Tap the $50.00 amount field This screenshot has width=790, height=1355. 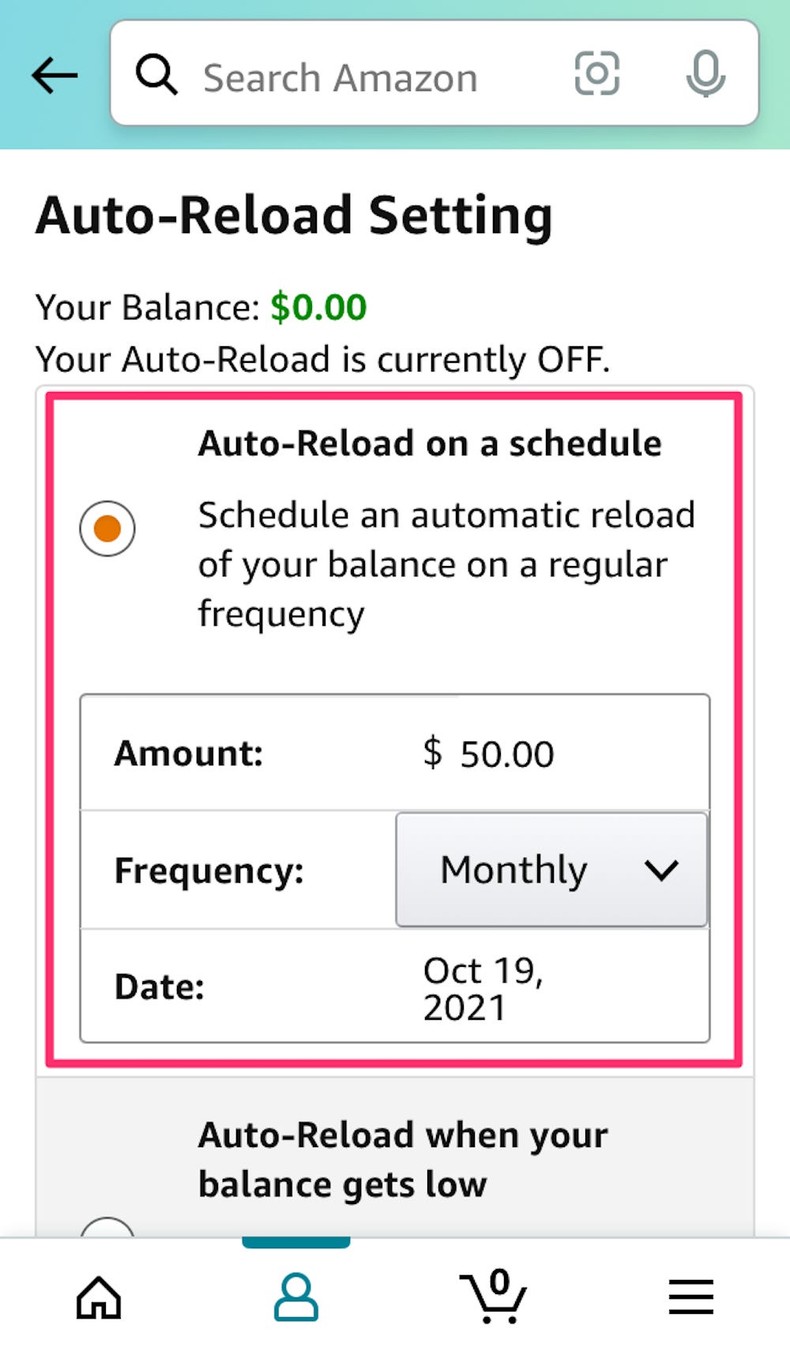tap(489, 754)
